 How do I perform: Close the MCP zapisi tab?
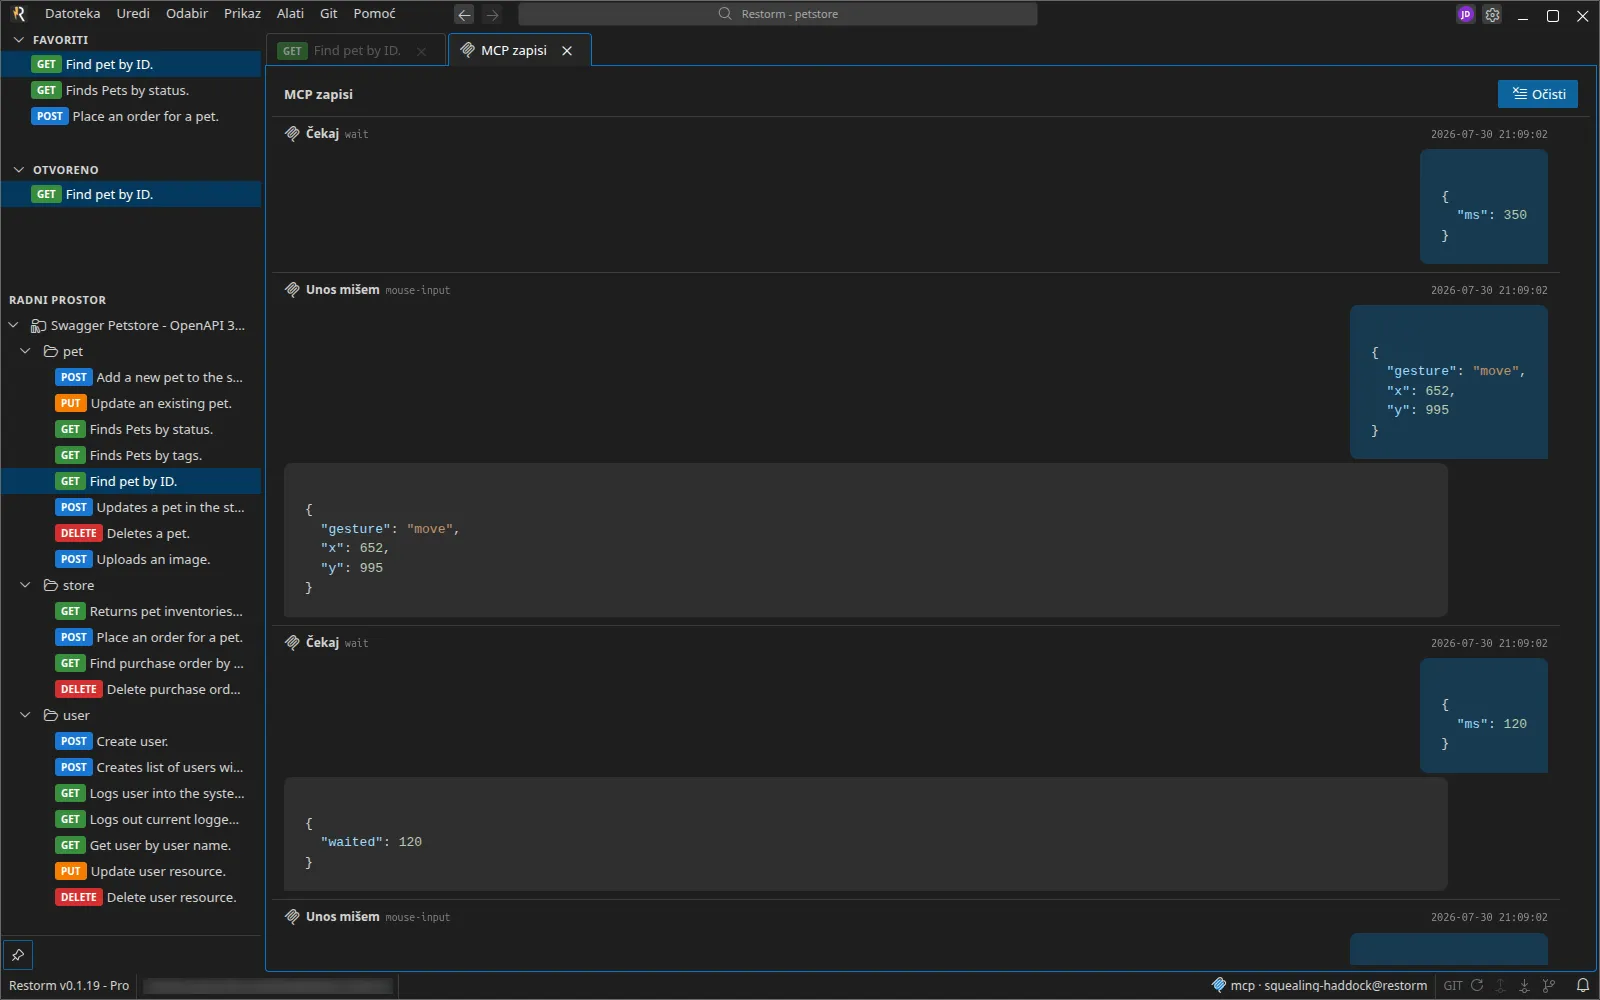click(567, 50)
